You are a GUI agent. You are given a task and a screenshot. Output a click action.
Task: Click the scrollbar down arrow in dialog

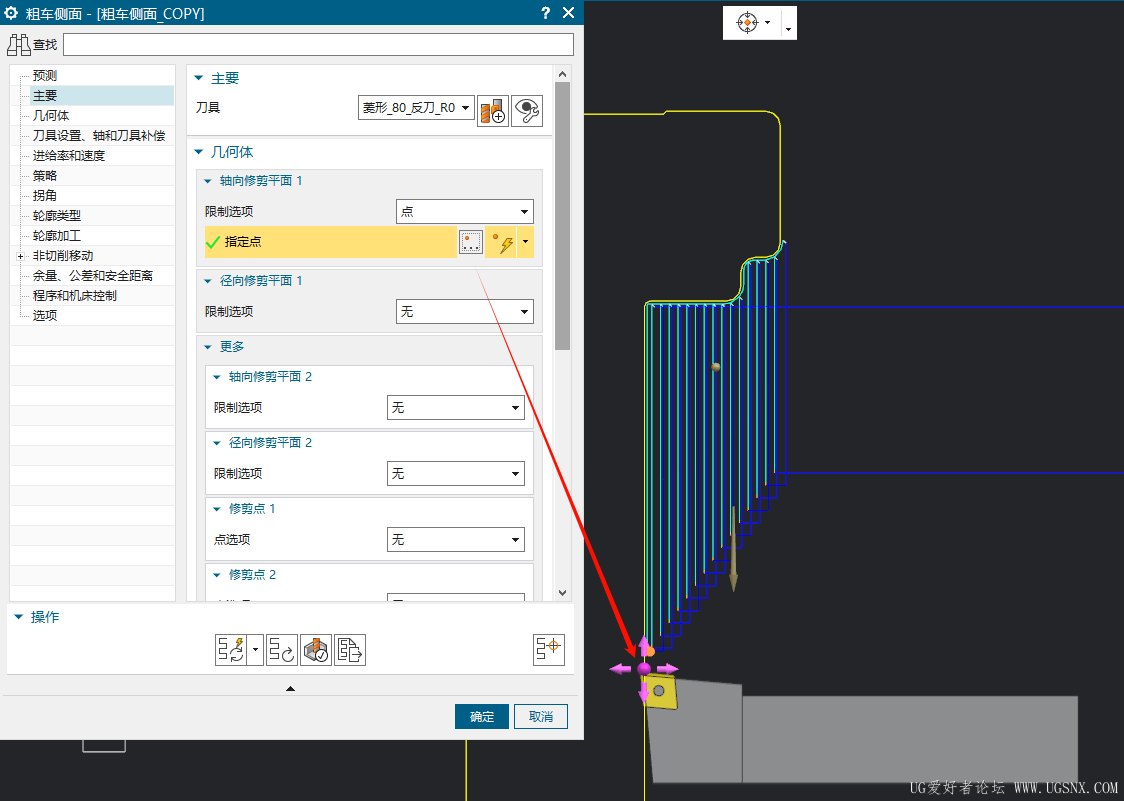(563, 593)
